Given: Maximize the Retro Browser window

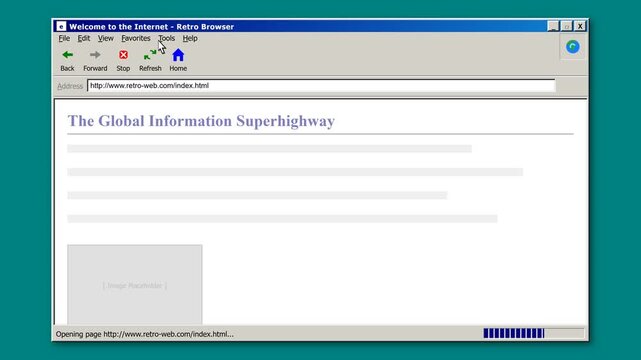Looking at the screenshot, I should point(566,26).
